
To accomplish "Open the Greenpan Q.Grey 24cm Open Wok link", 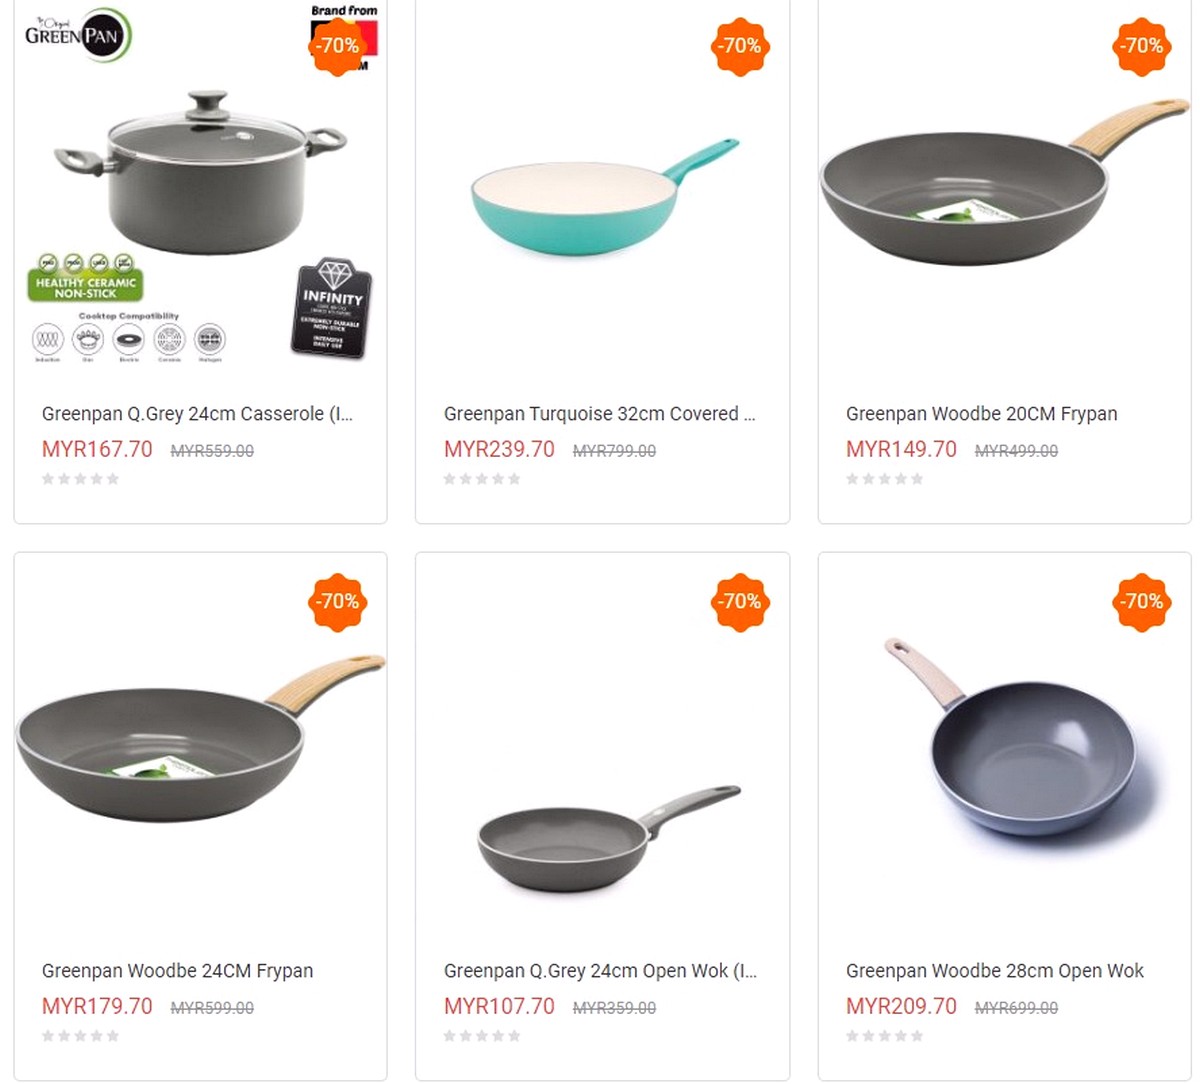I will pos(600,971).
